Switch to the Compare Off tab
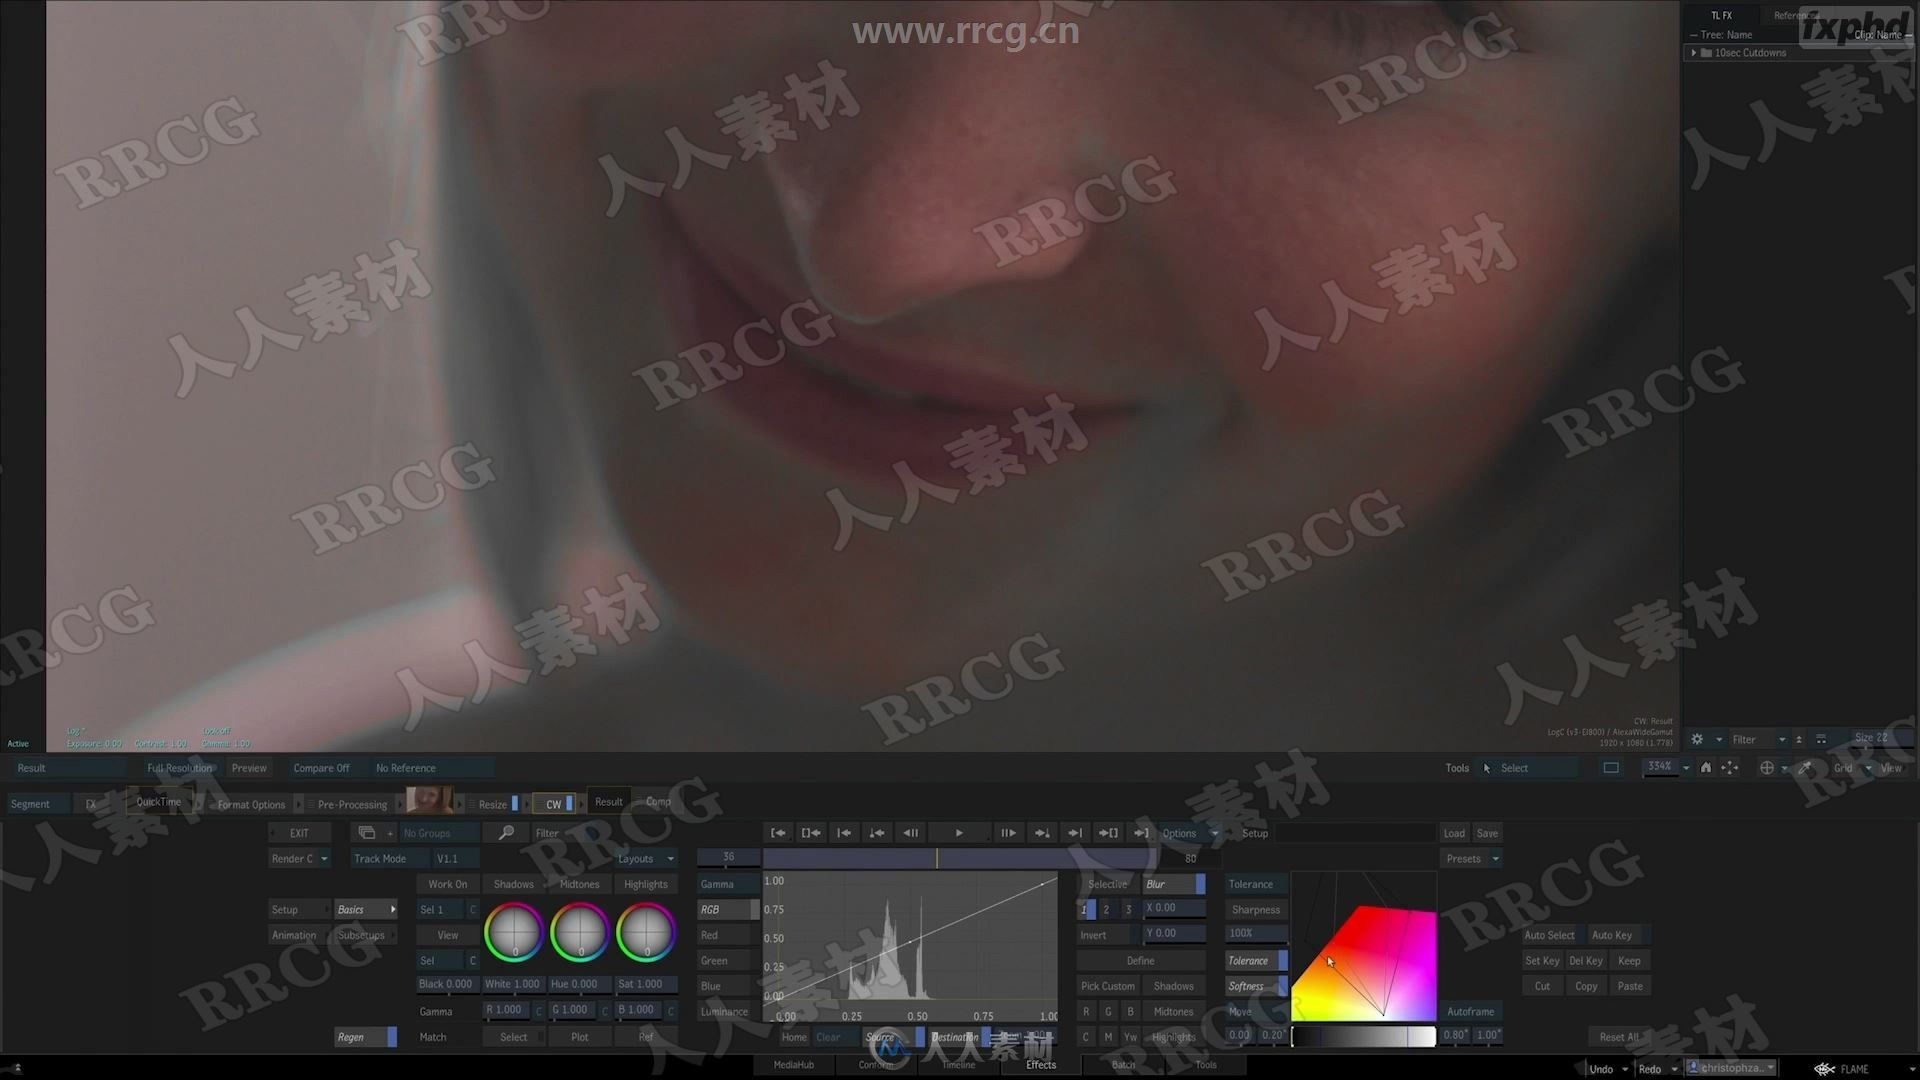Image resolution: width=1920 pixels, height=1080 pixels. pyautogui.click(x=320, y=767)
